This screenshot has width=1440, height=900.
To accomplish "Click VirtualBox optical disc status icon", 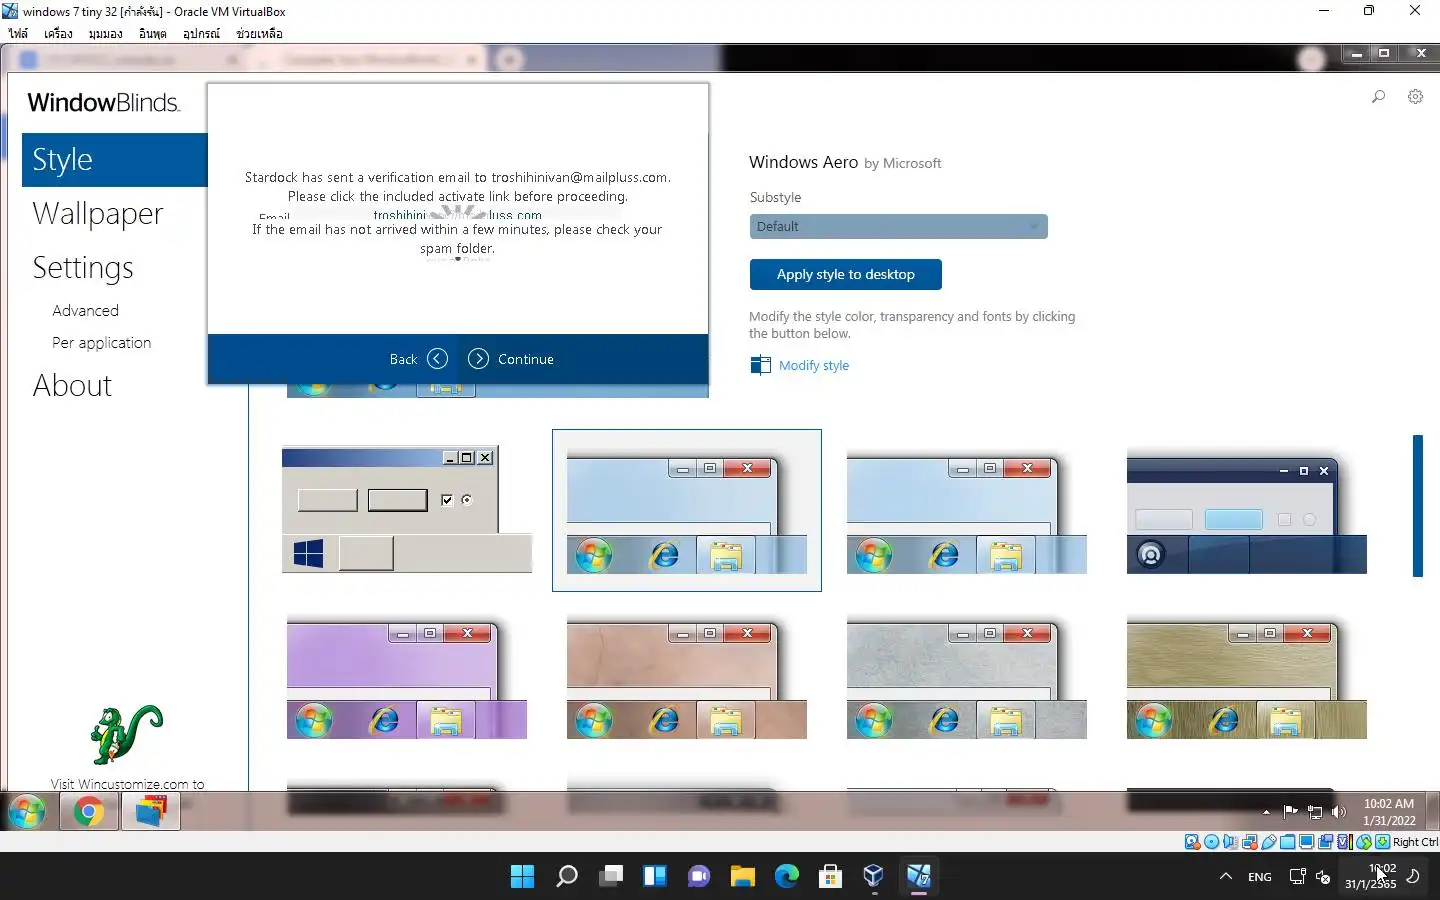I will [1212, 842].
